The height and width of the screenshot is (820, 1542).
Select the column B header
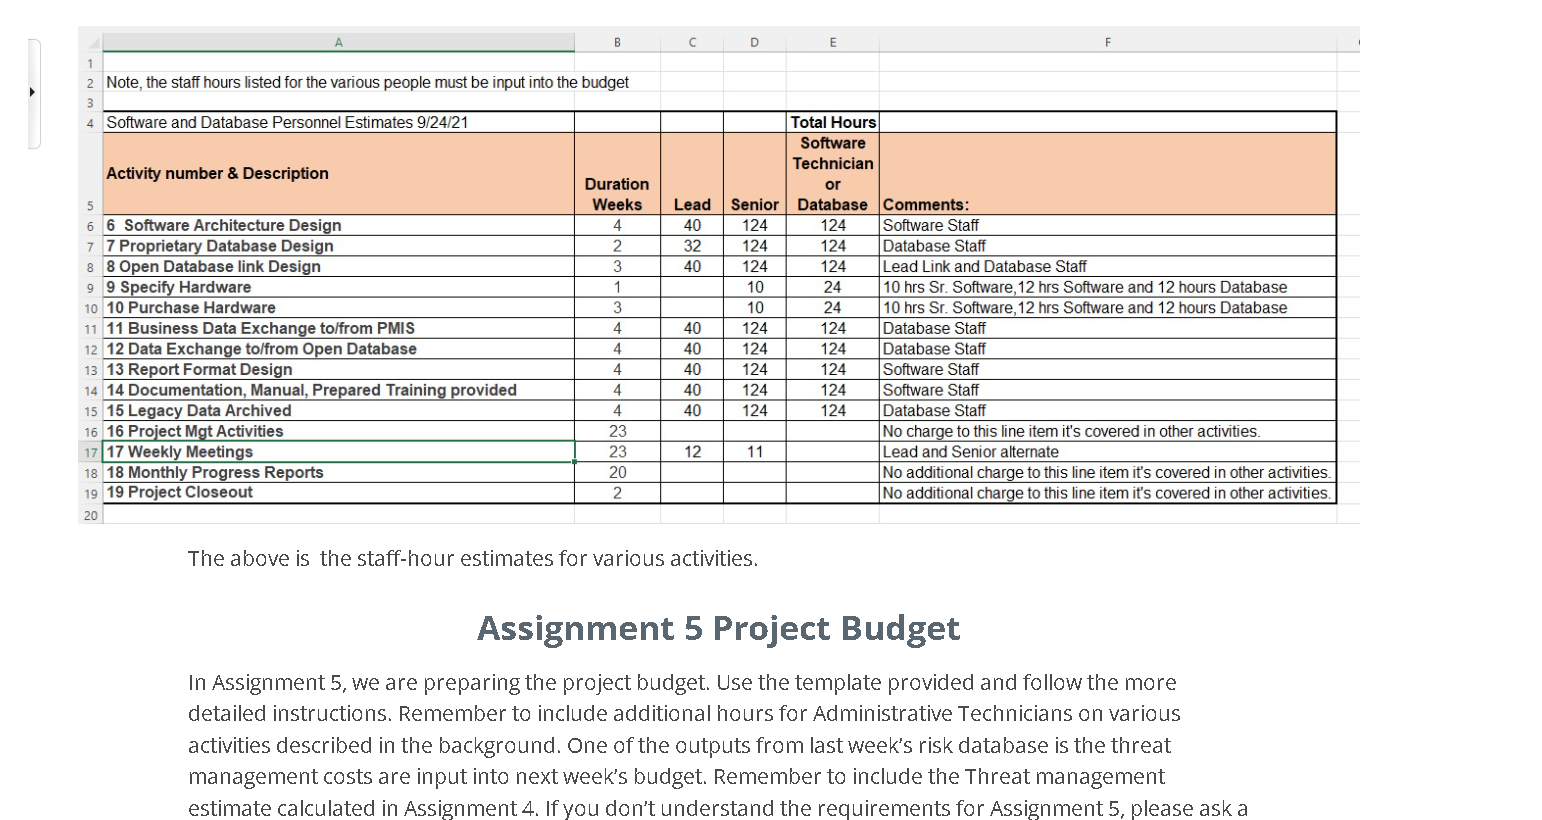[x=617, y=42]
